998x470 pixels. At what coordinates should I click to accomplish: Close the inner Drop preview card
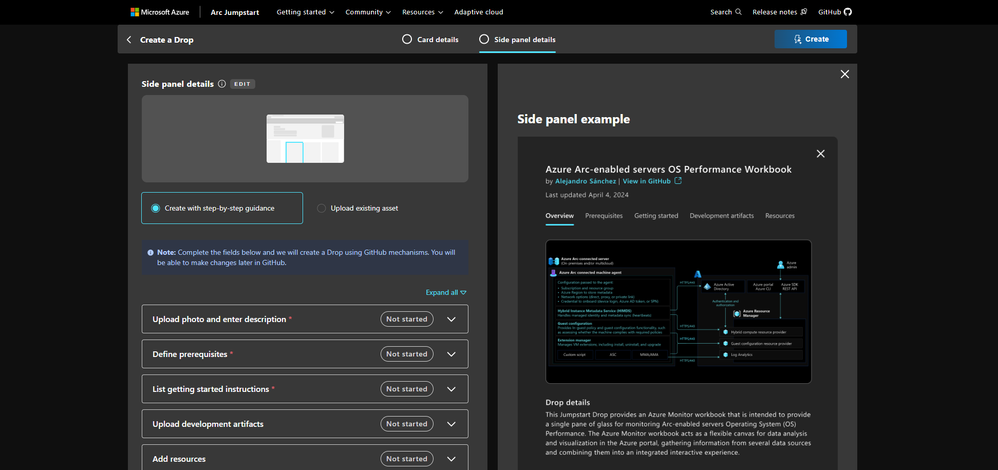820,153
